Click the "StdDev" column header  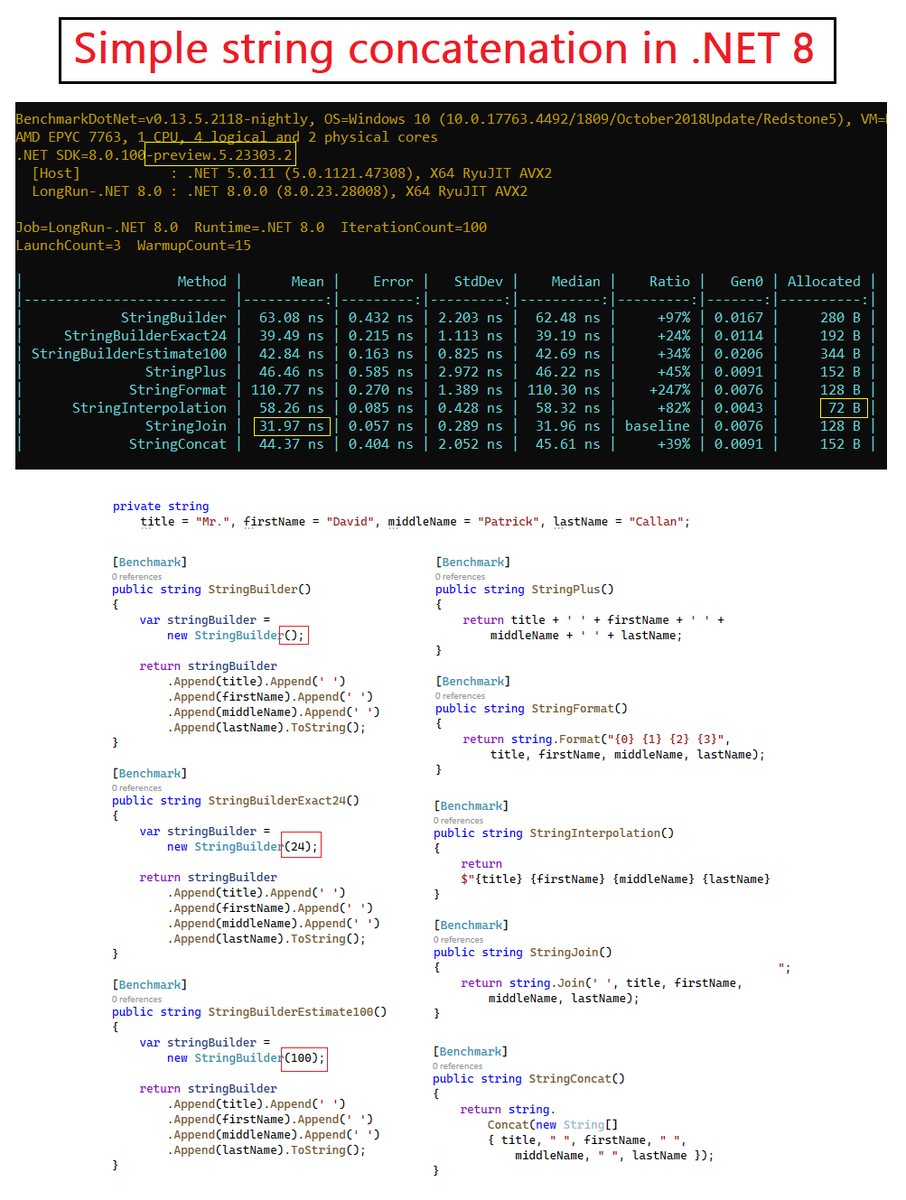click(x=478, y=281)
